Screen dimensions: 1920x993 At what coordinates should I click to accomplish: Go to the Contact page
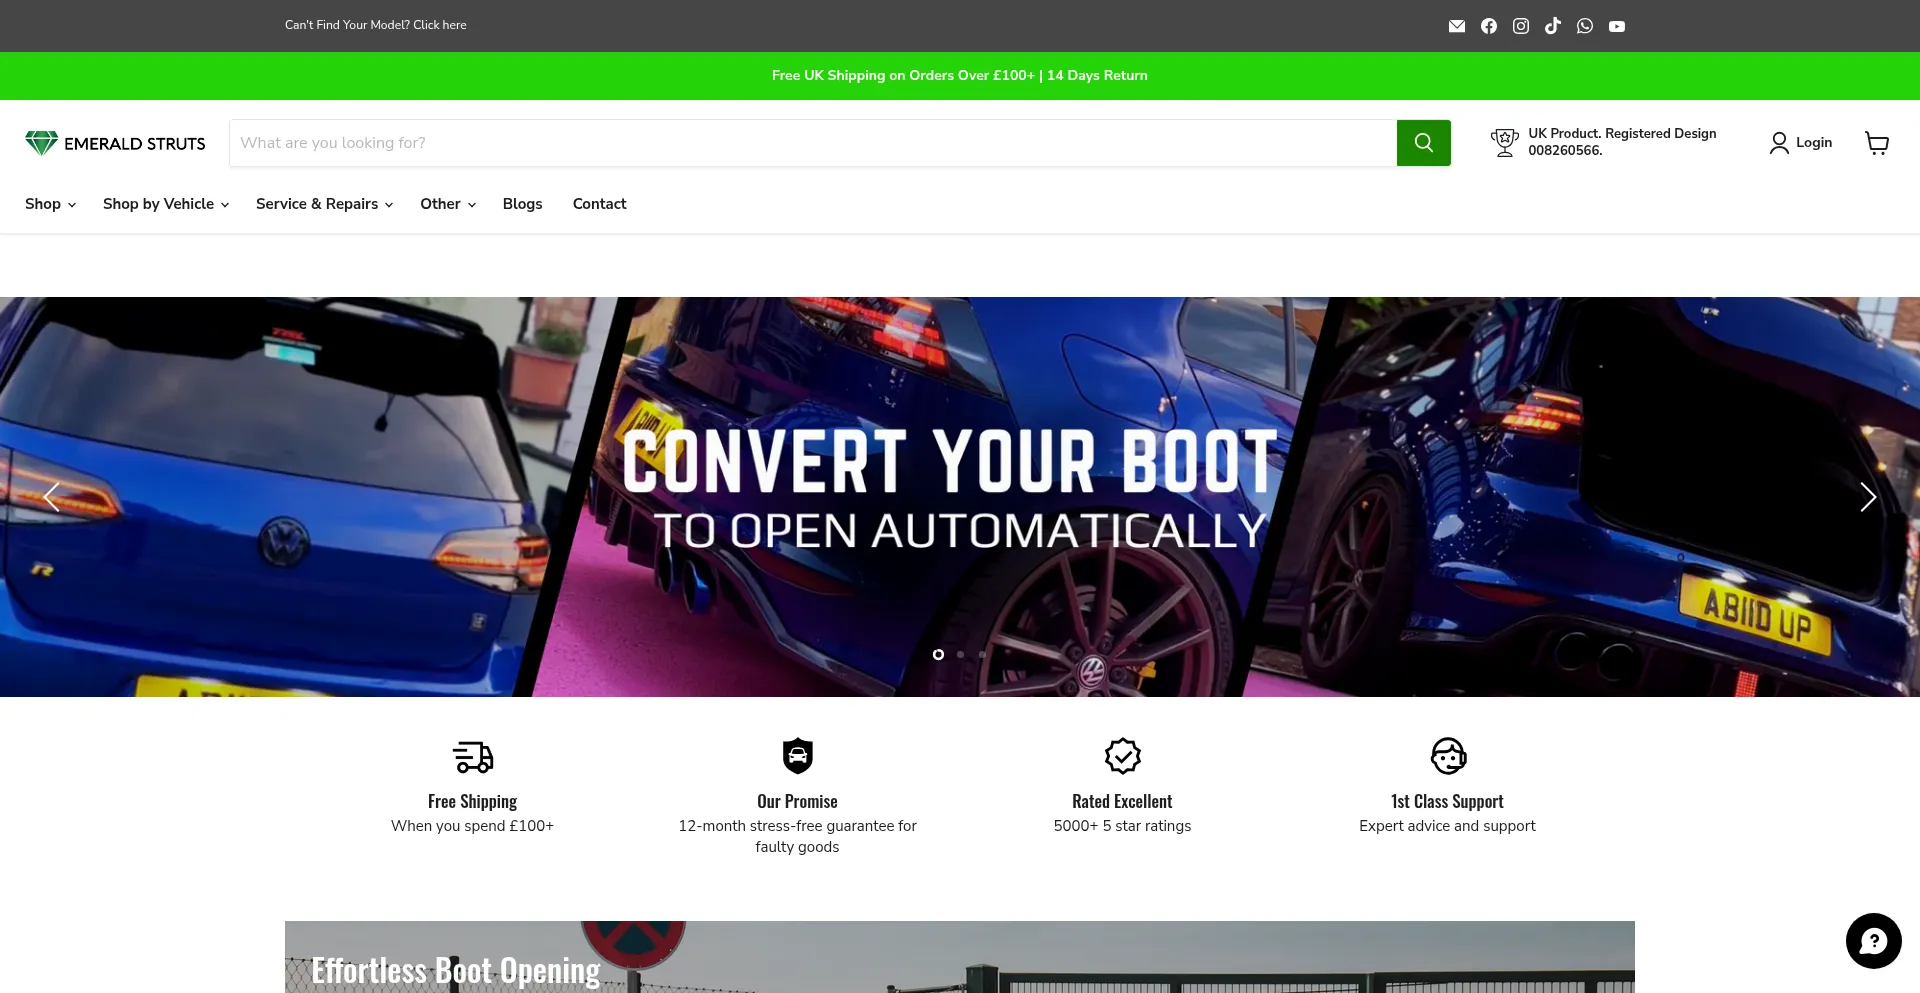point(599,204)
